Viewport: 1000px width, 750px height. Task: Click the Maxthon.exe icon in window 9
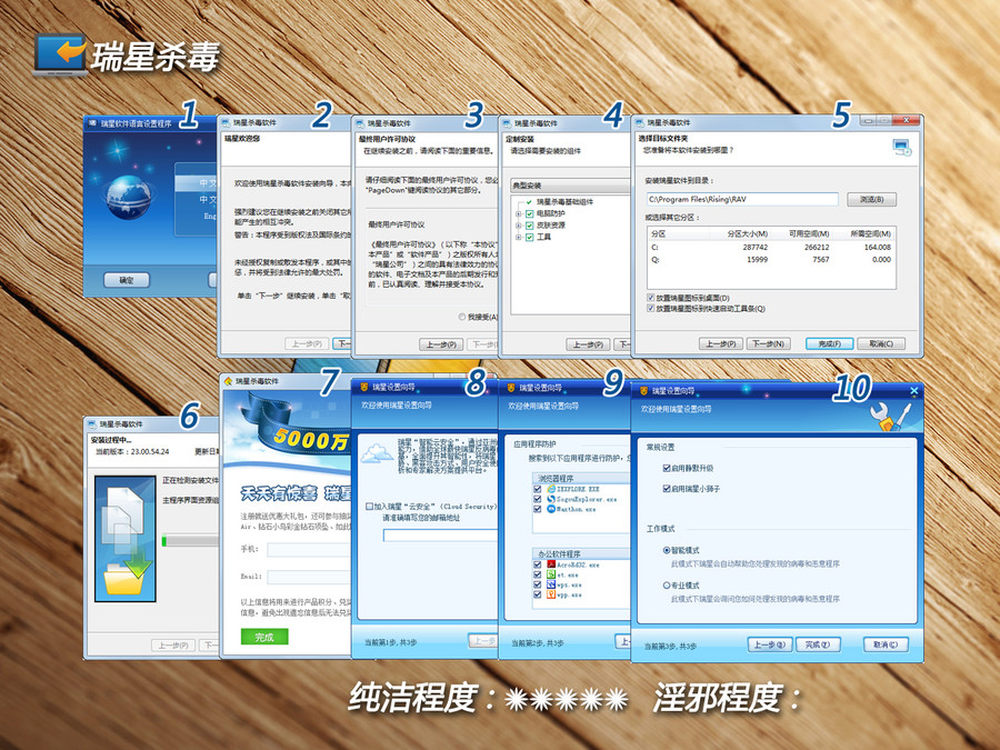[550, 510]
